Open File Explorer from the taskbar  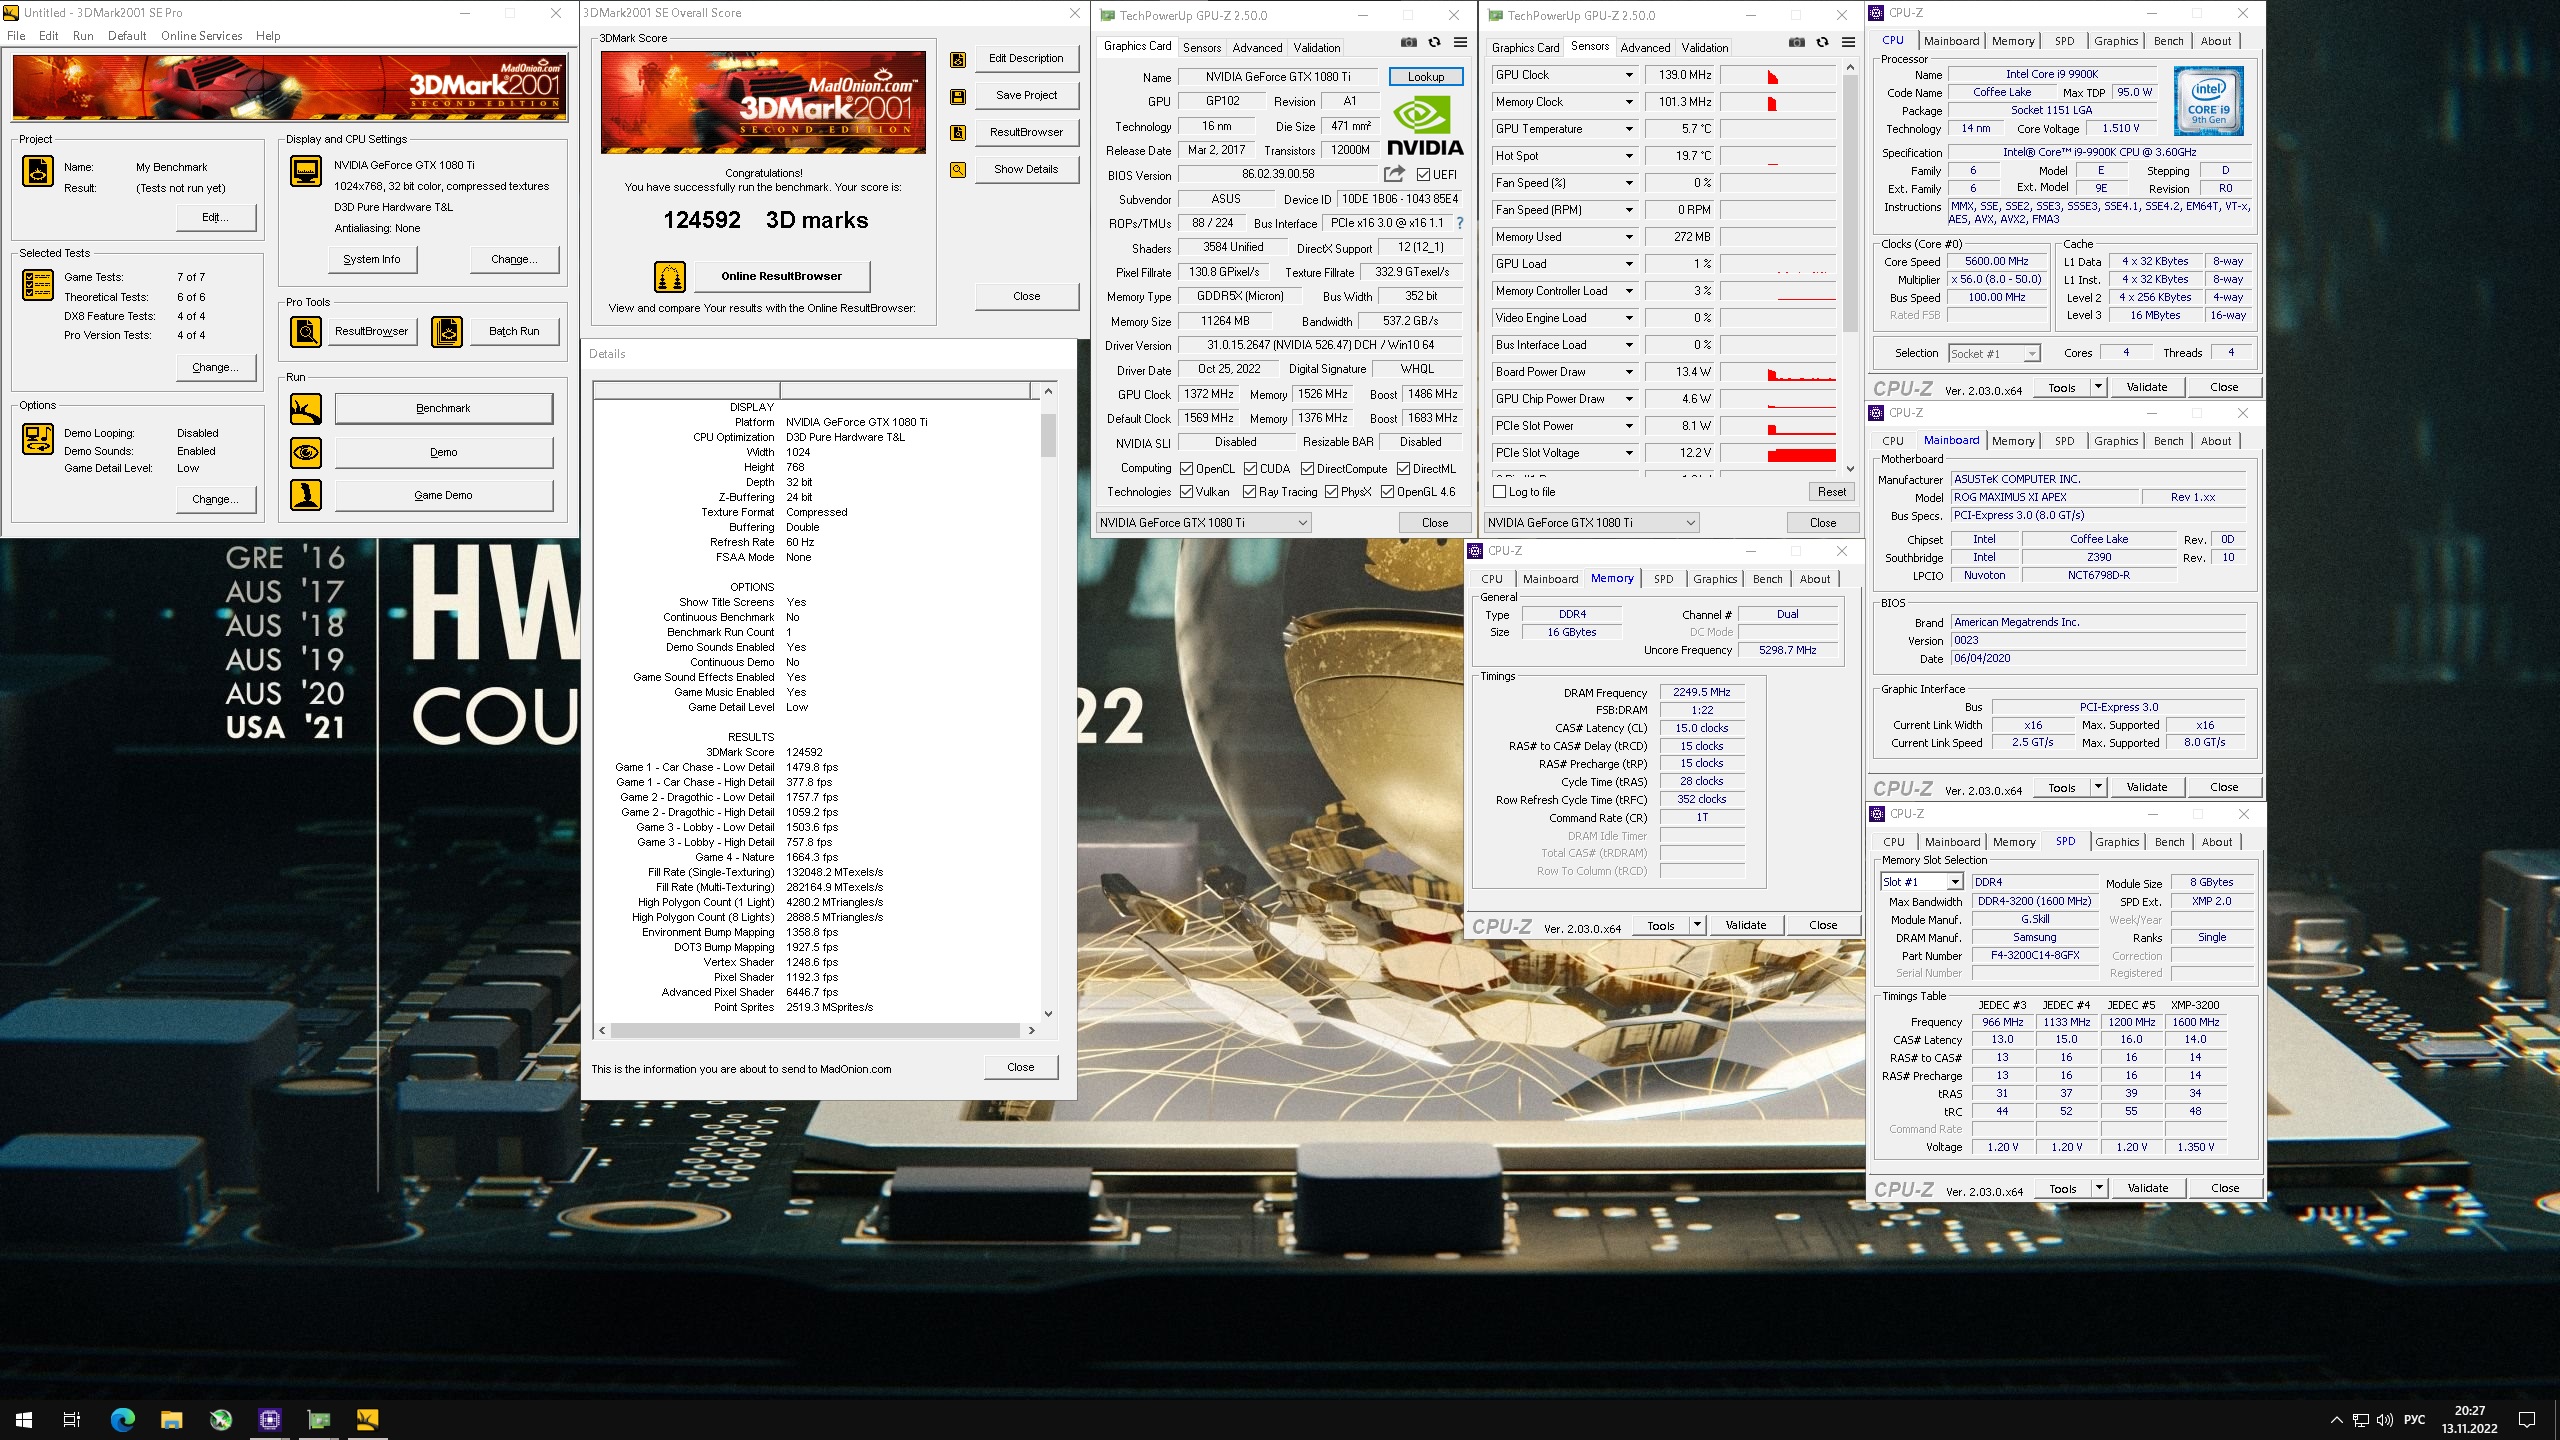coord(171,1419)
